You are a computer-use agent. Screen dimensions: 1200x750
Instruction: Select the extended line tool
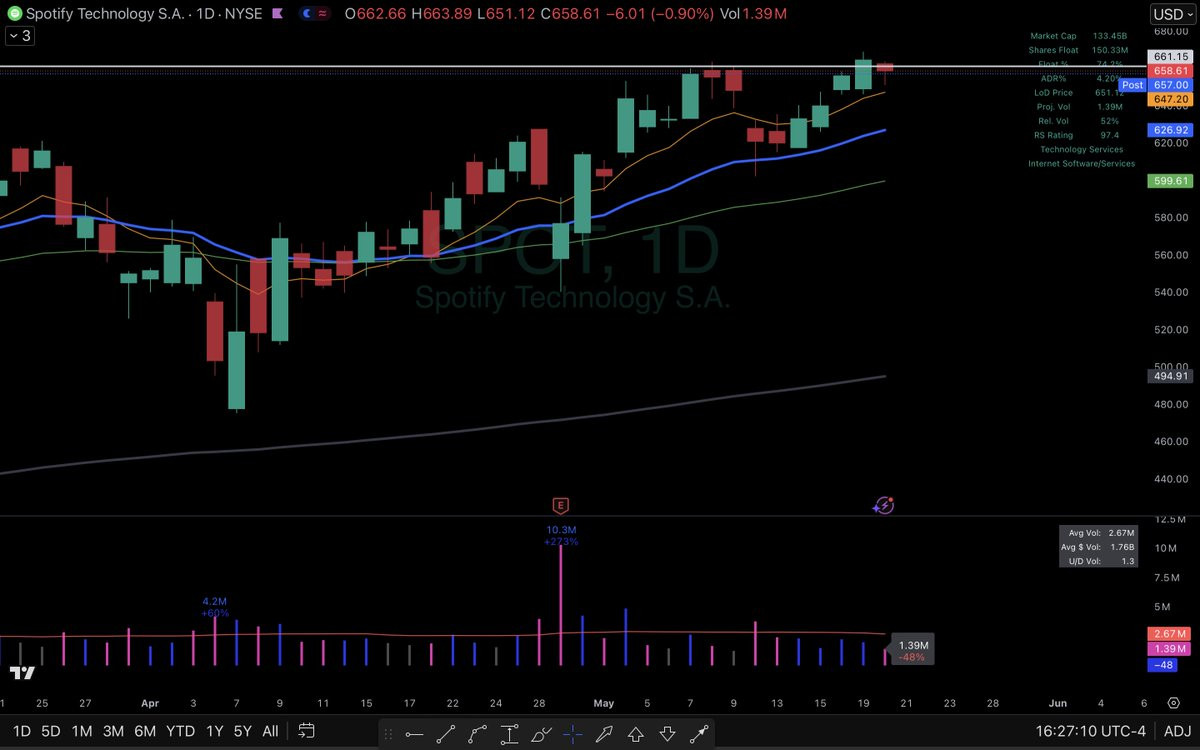(699, 734)
